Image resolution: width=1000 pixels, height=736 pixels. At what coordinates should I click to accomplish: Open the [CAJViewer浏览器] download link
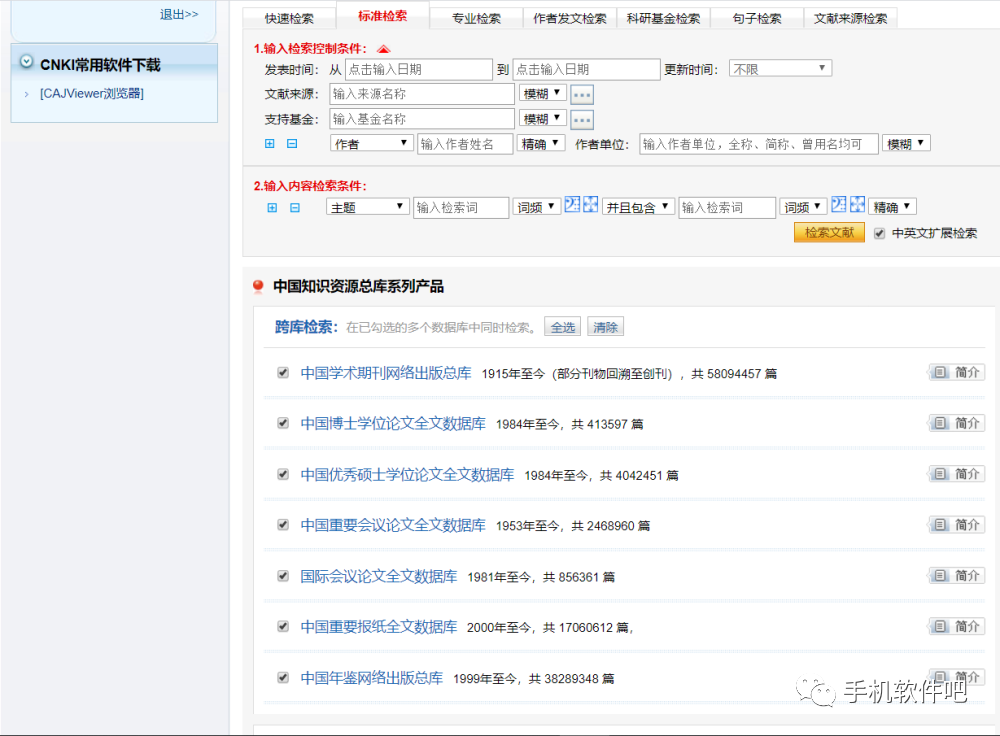(92, 94)
